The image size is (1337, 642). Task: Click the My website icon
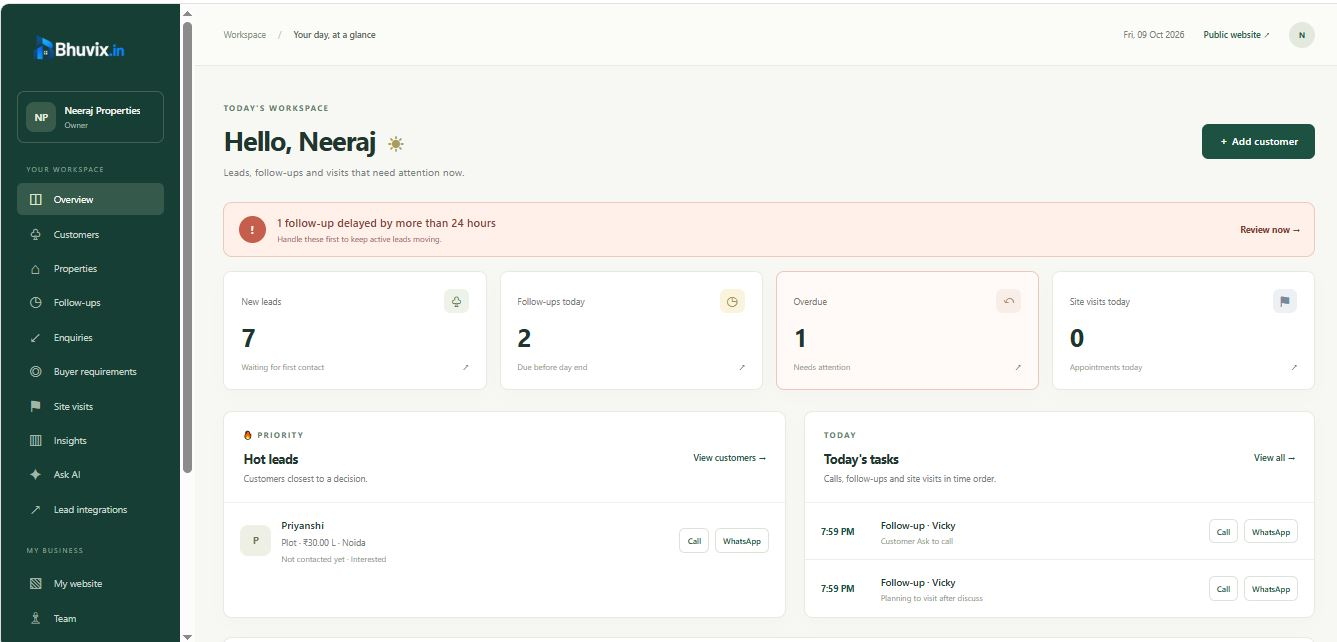click(36, 584)
